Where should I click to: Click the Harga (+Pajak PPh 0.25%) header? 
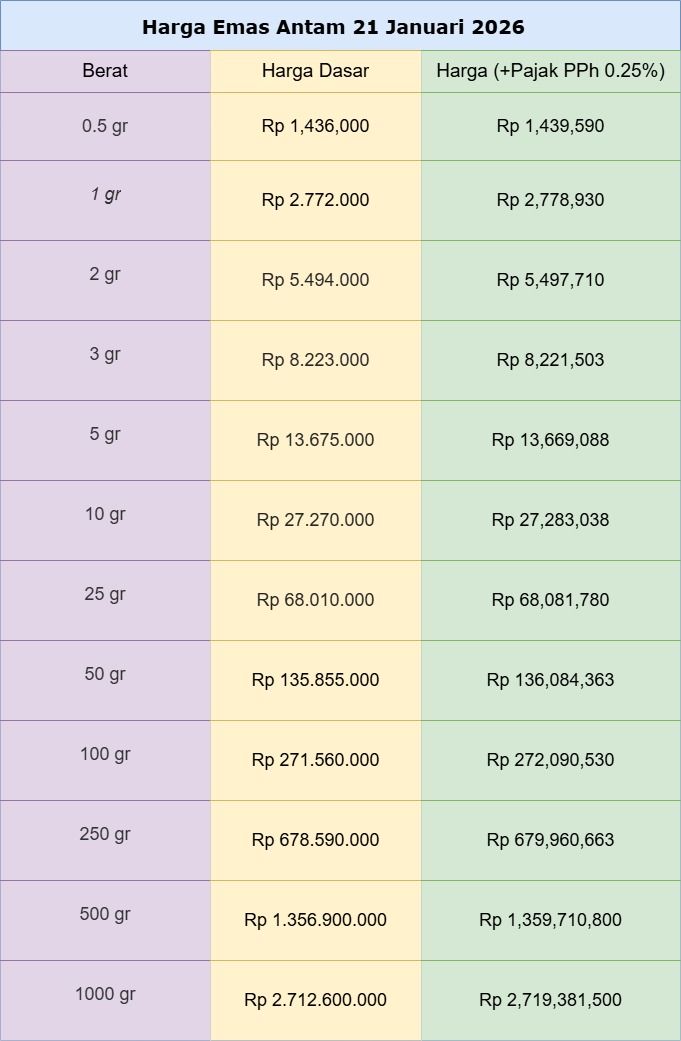[x=550, y=70]
